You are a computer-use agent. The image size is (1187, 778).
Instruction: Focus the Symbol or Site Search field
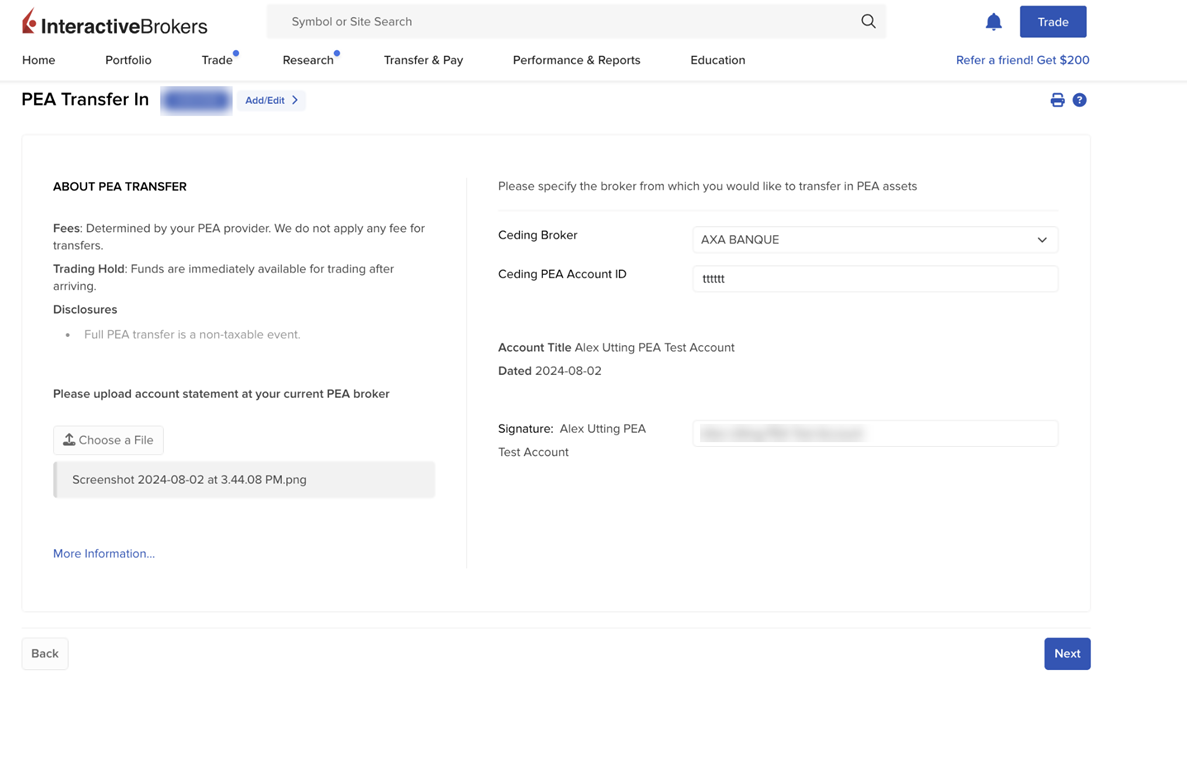point(576,21)
